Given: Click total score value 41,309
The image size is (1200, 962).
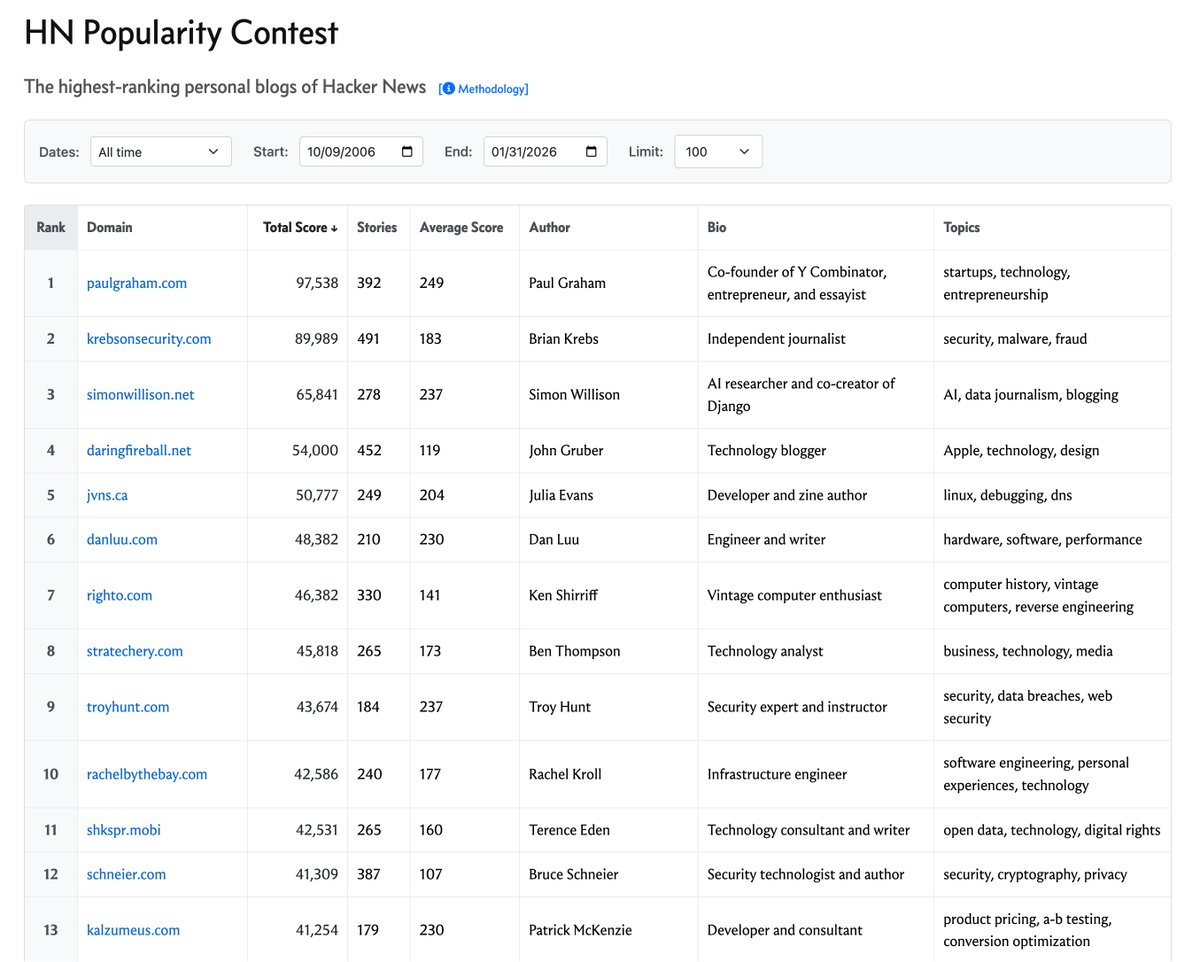Looking at the screenshot, I should 317,875.
